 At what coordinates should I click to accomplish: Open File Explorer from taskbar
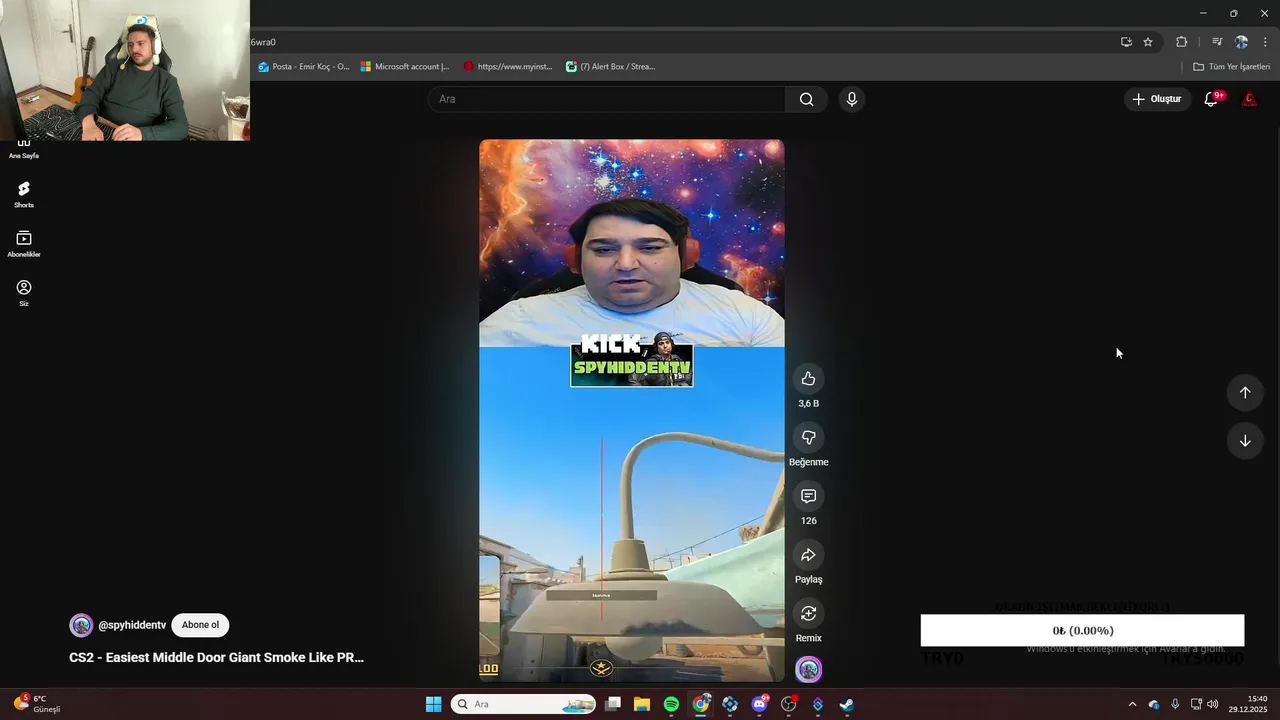click(642, 704)
